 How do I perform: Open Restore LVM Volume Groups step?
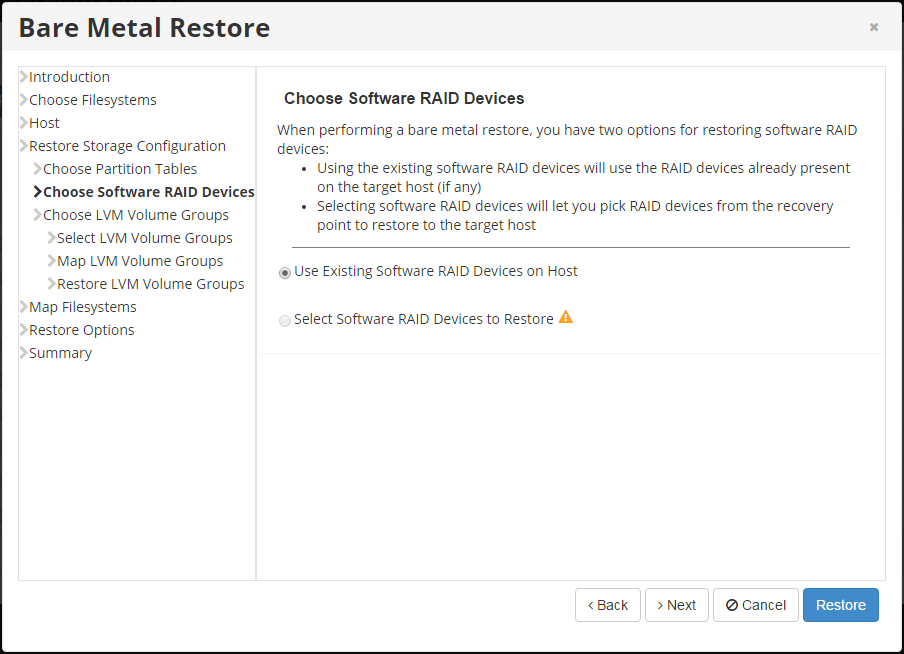150,284
